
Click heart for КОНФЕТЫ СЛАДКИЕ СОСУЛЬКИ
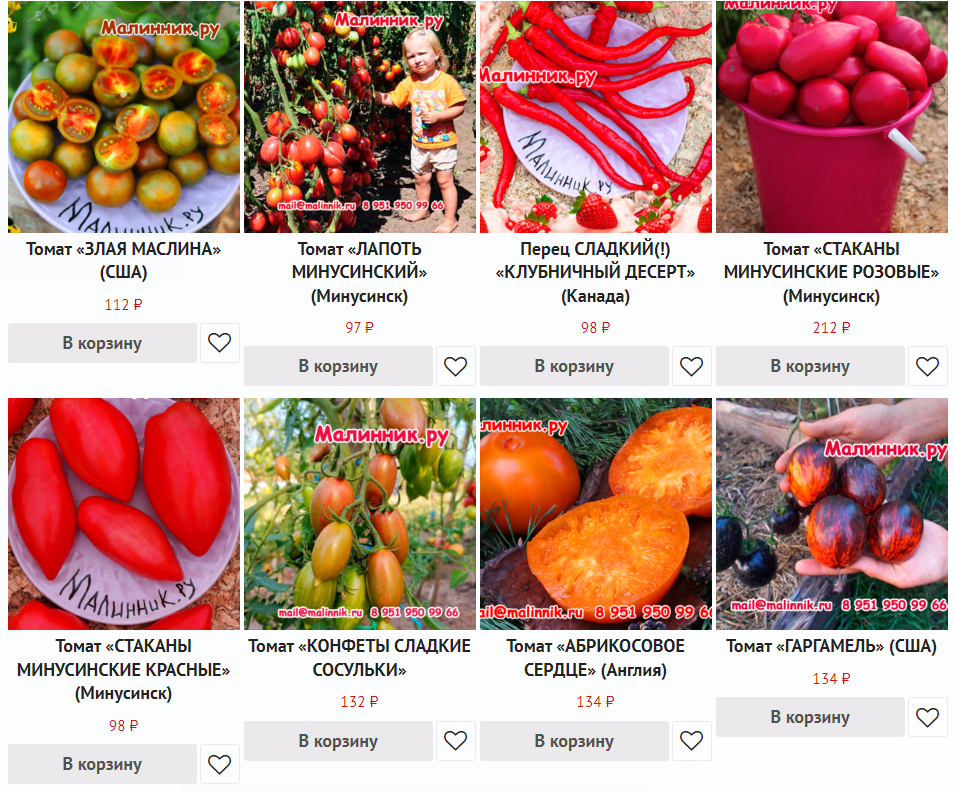tap(455, 741)
